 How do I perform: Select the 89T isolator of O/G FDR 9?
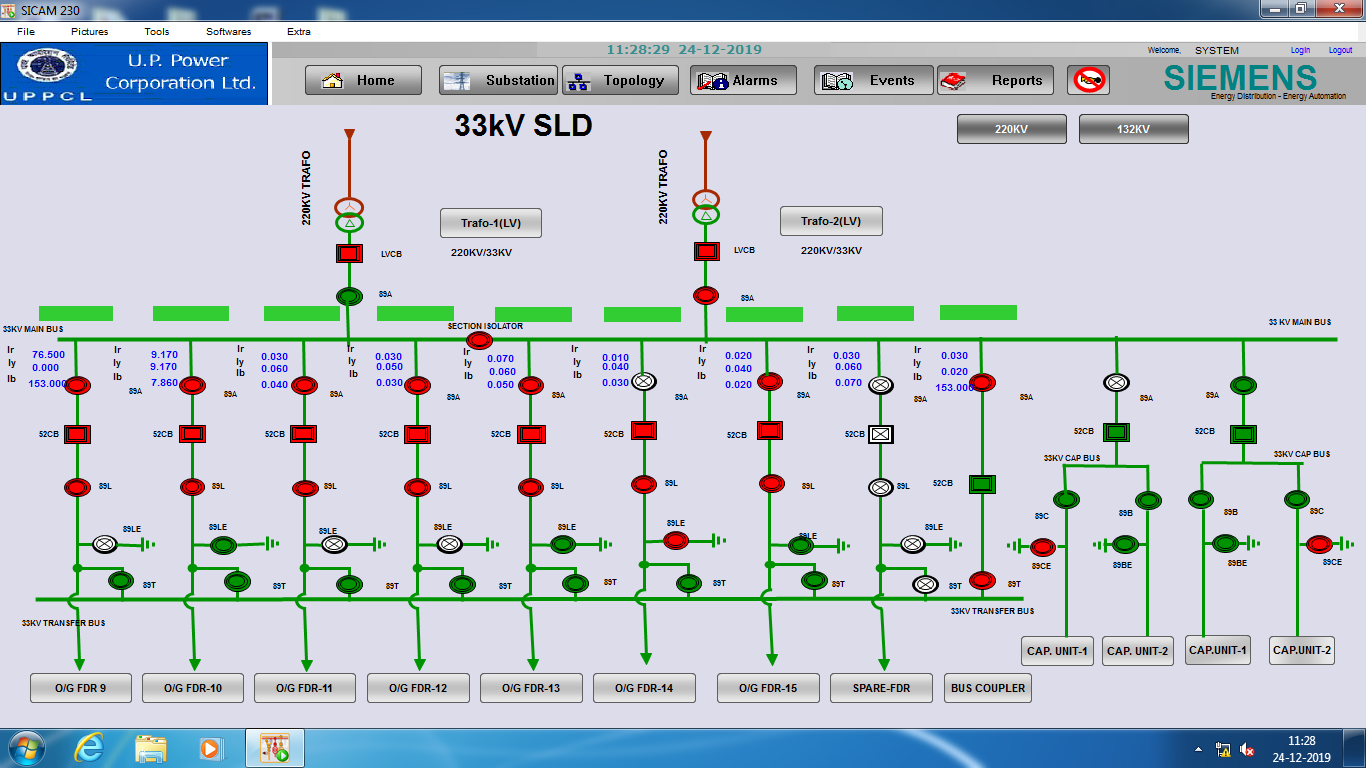(x=122, y=580)
